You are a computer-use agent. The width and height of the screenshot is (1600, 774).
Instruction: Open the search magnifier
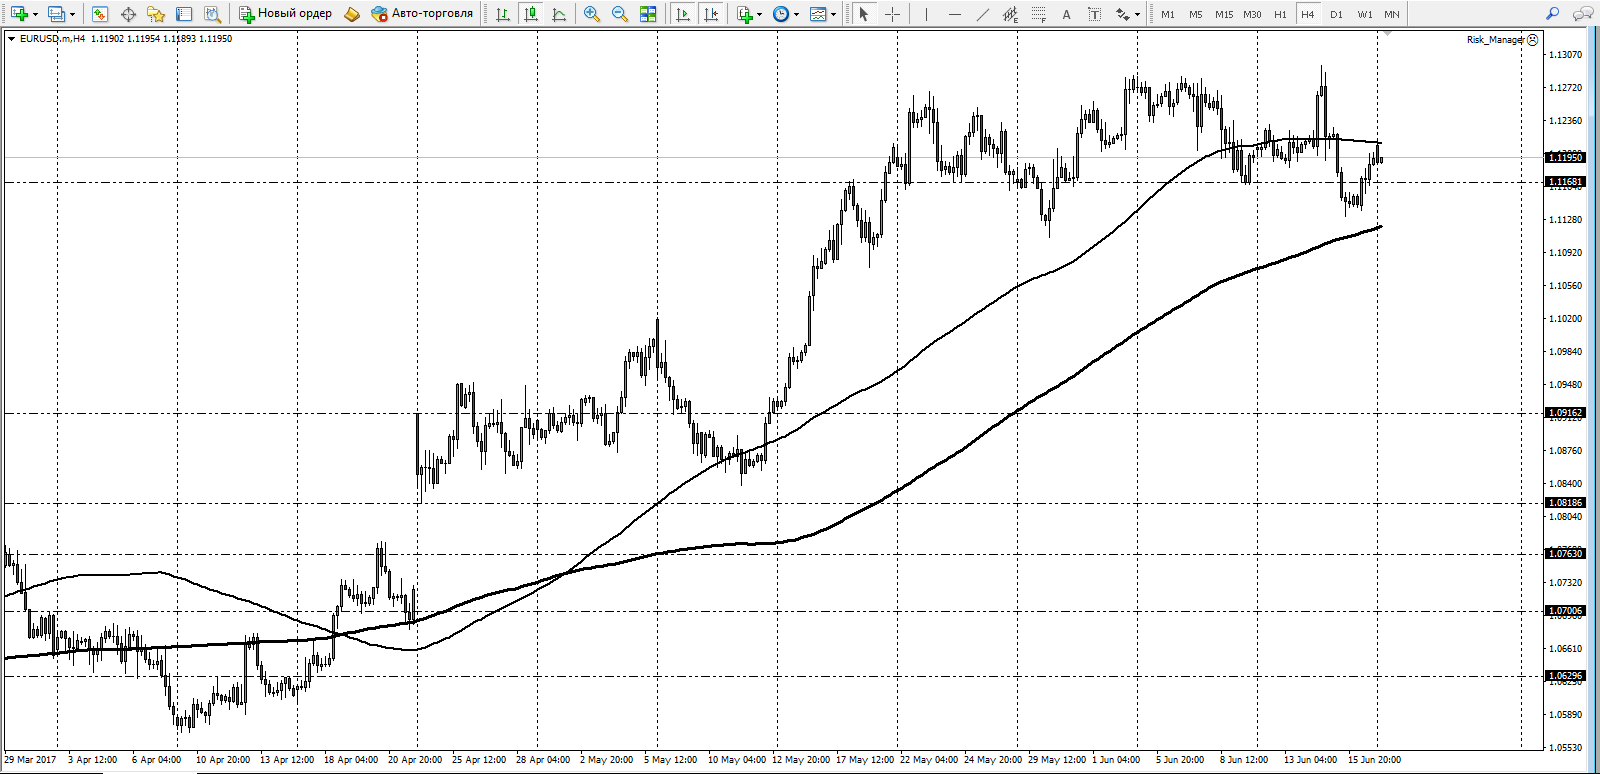tap(1552, 14)
